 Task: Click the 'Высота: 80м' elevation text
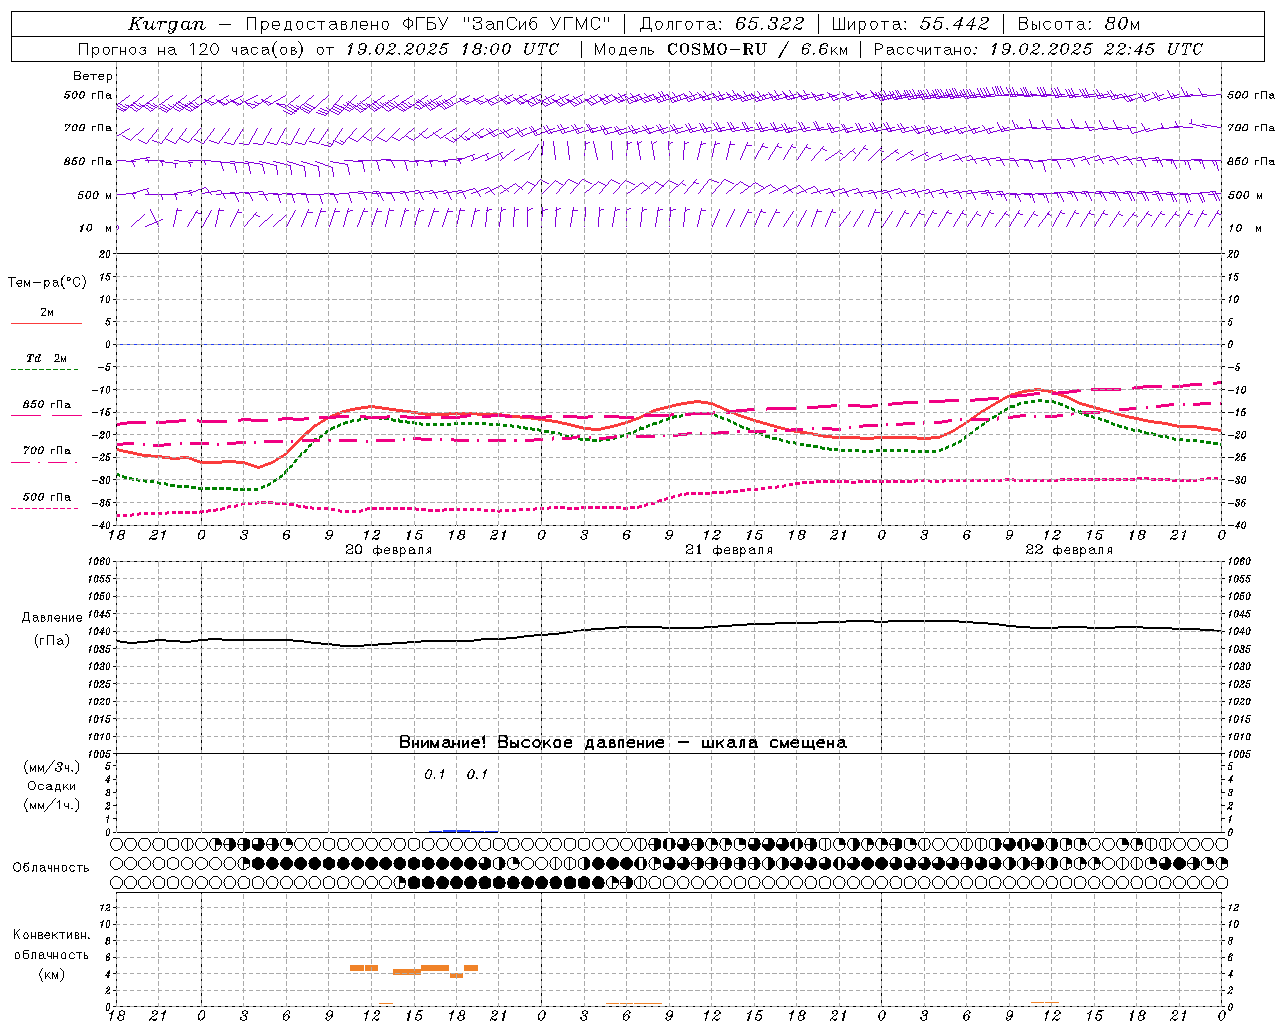[1078, 23]
